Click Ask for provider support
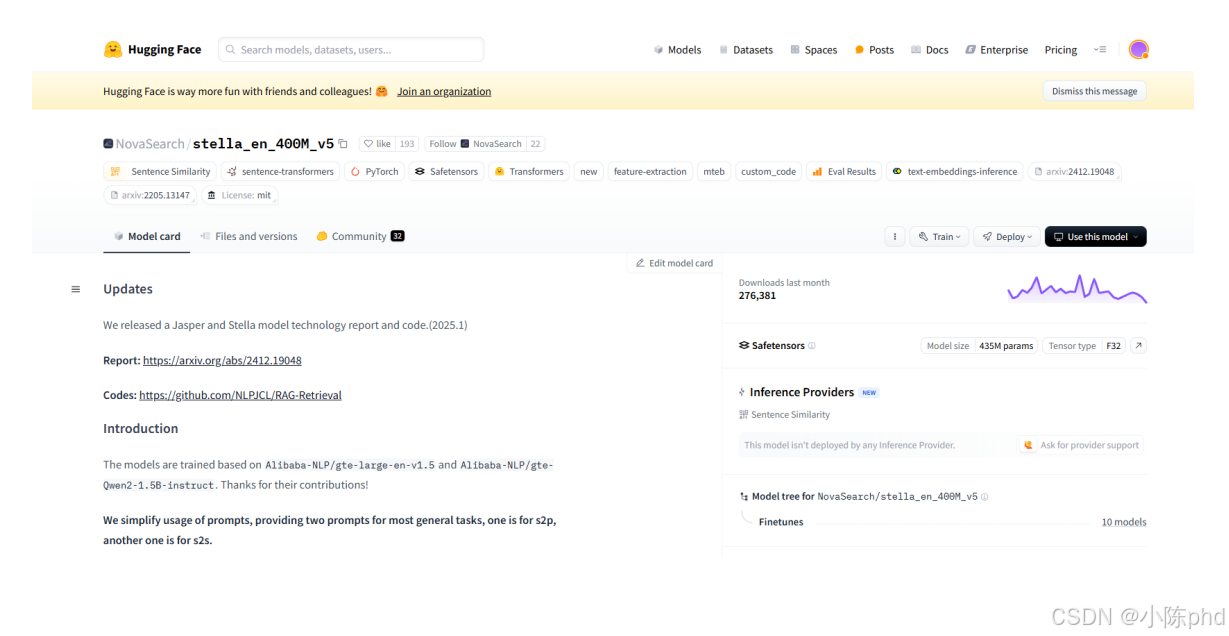This screenshot has width=1229, height=636. (x=1081, y=445)
